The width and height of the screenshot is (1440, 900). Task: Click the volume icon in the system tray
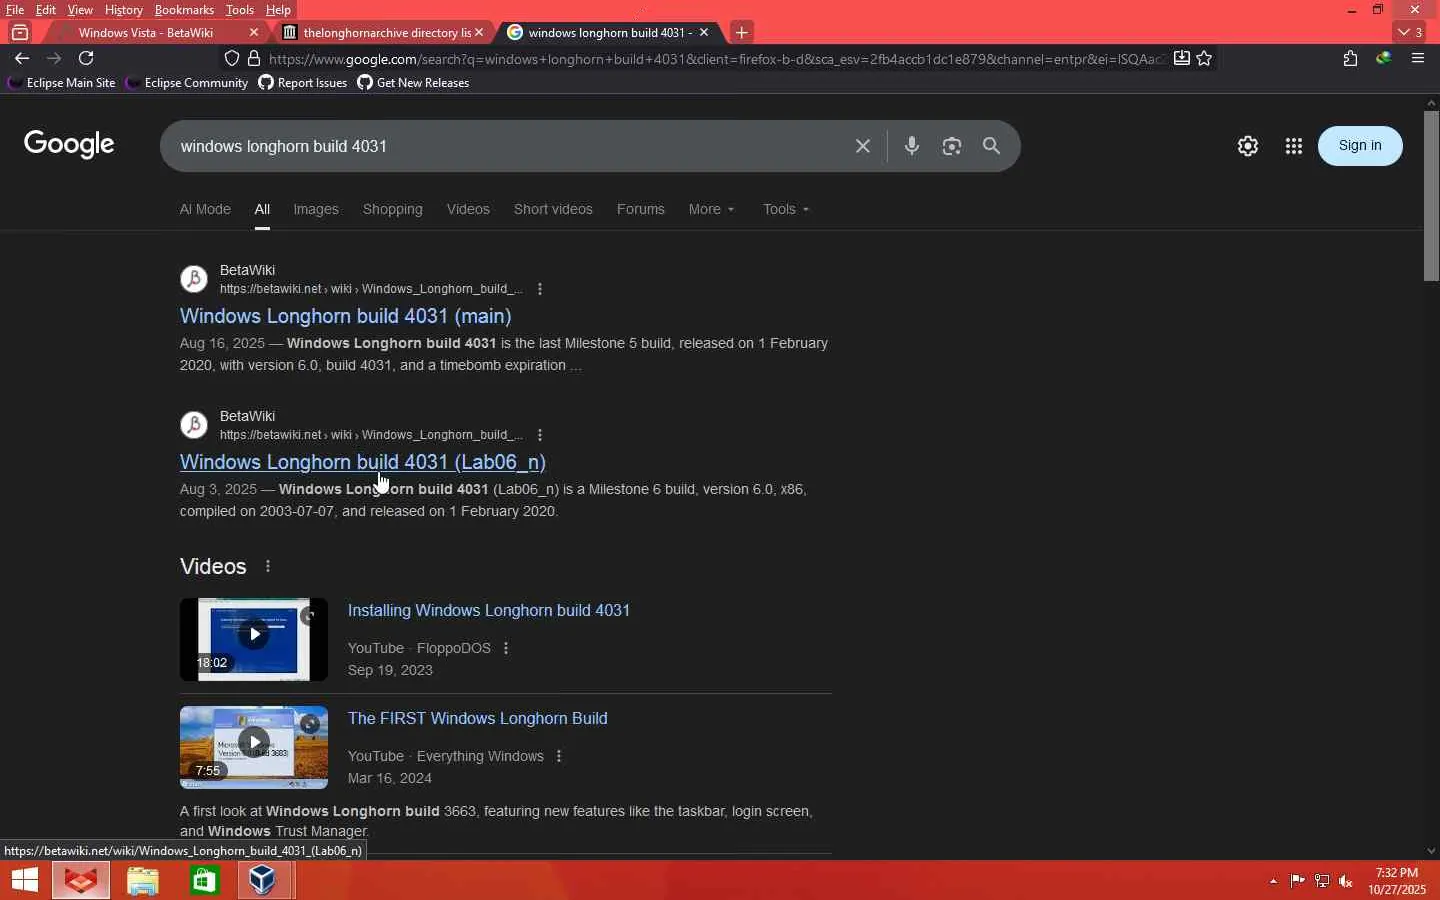click(x=1346, y=881)
